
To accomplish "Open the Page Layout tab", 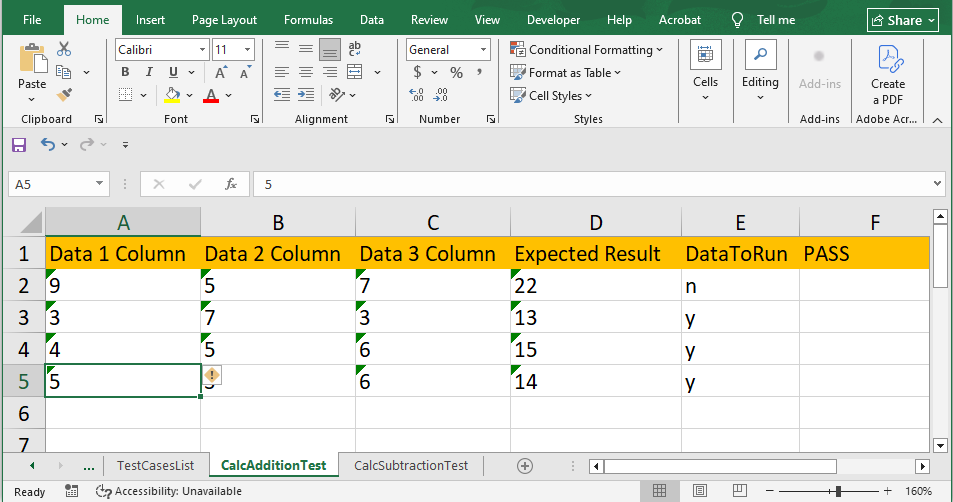I will [224, 20].
